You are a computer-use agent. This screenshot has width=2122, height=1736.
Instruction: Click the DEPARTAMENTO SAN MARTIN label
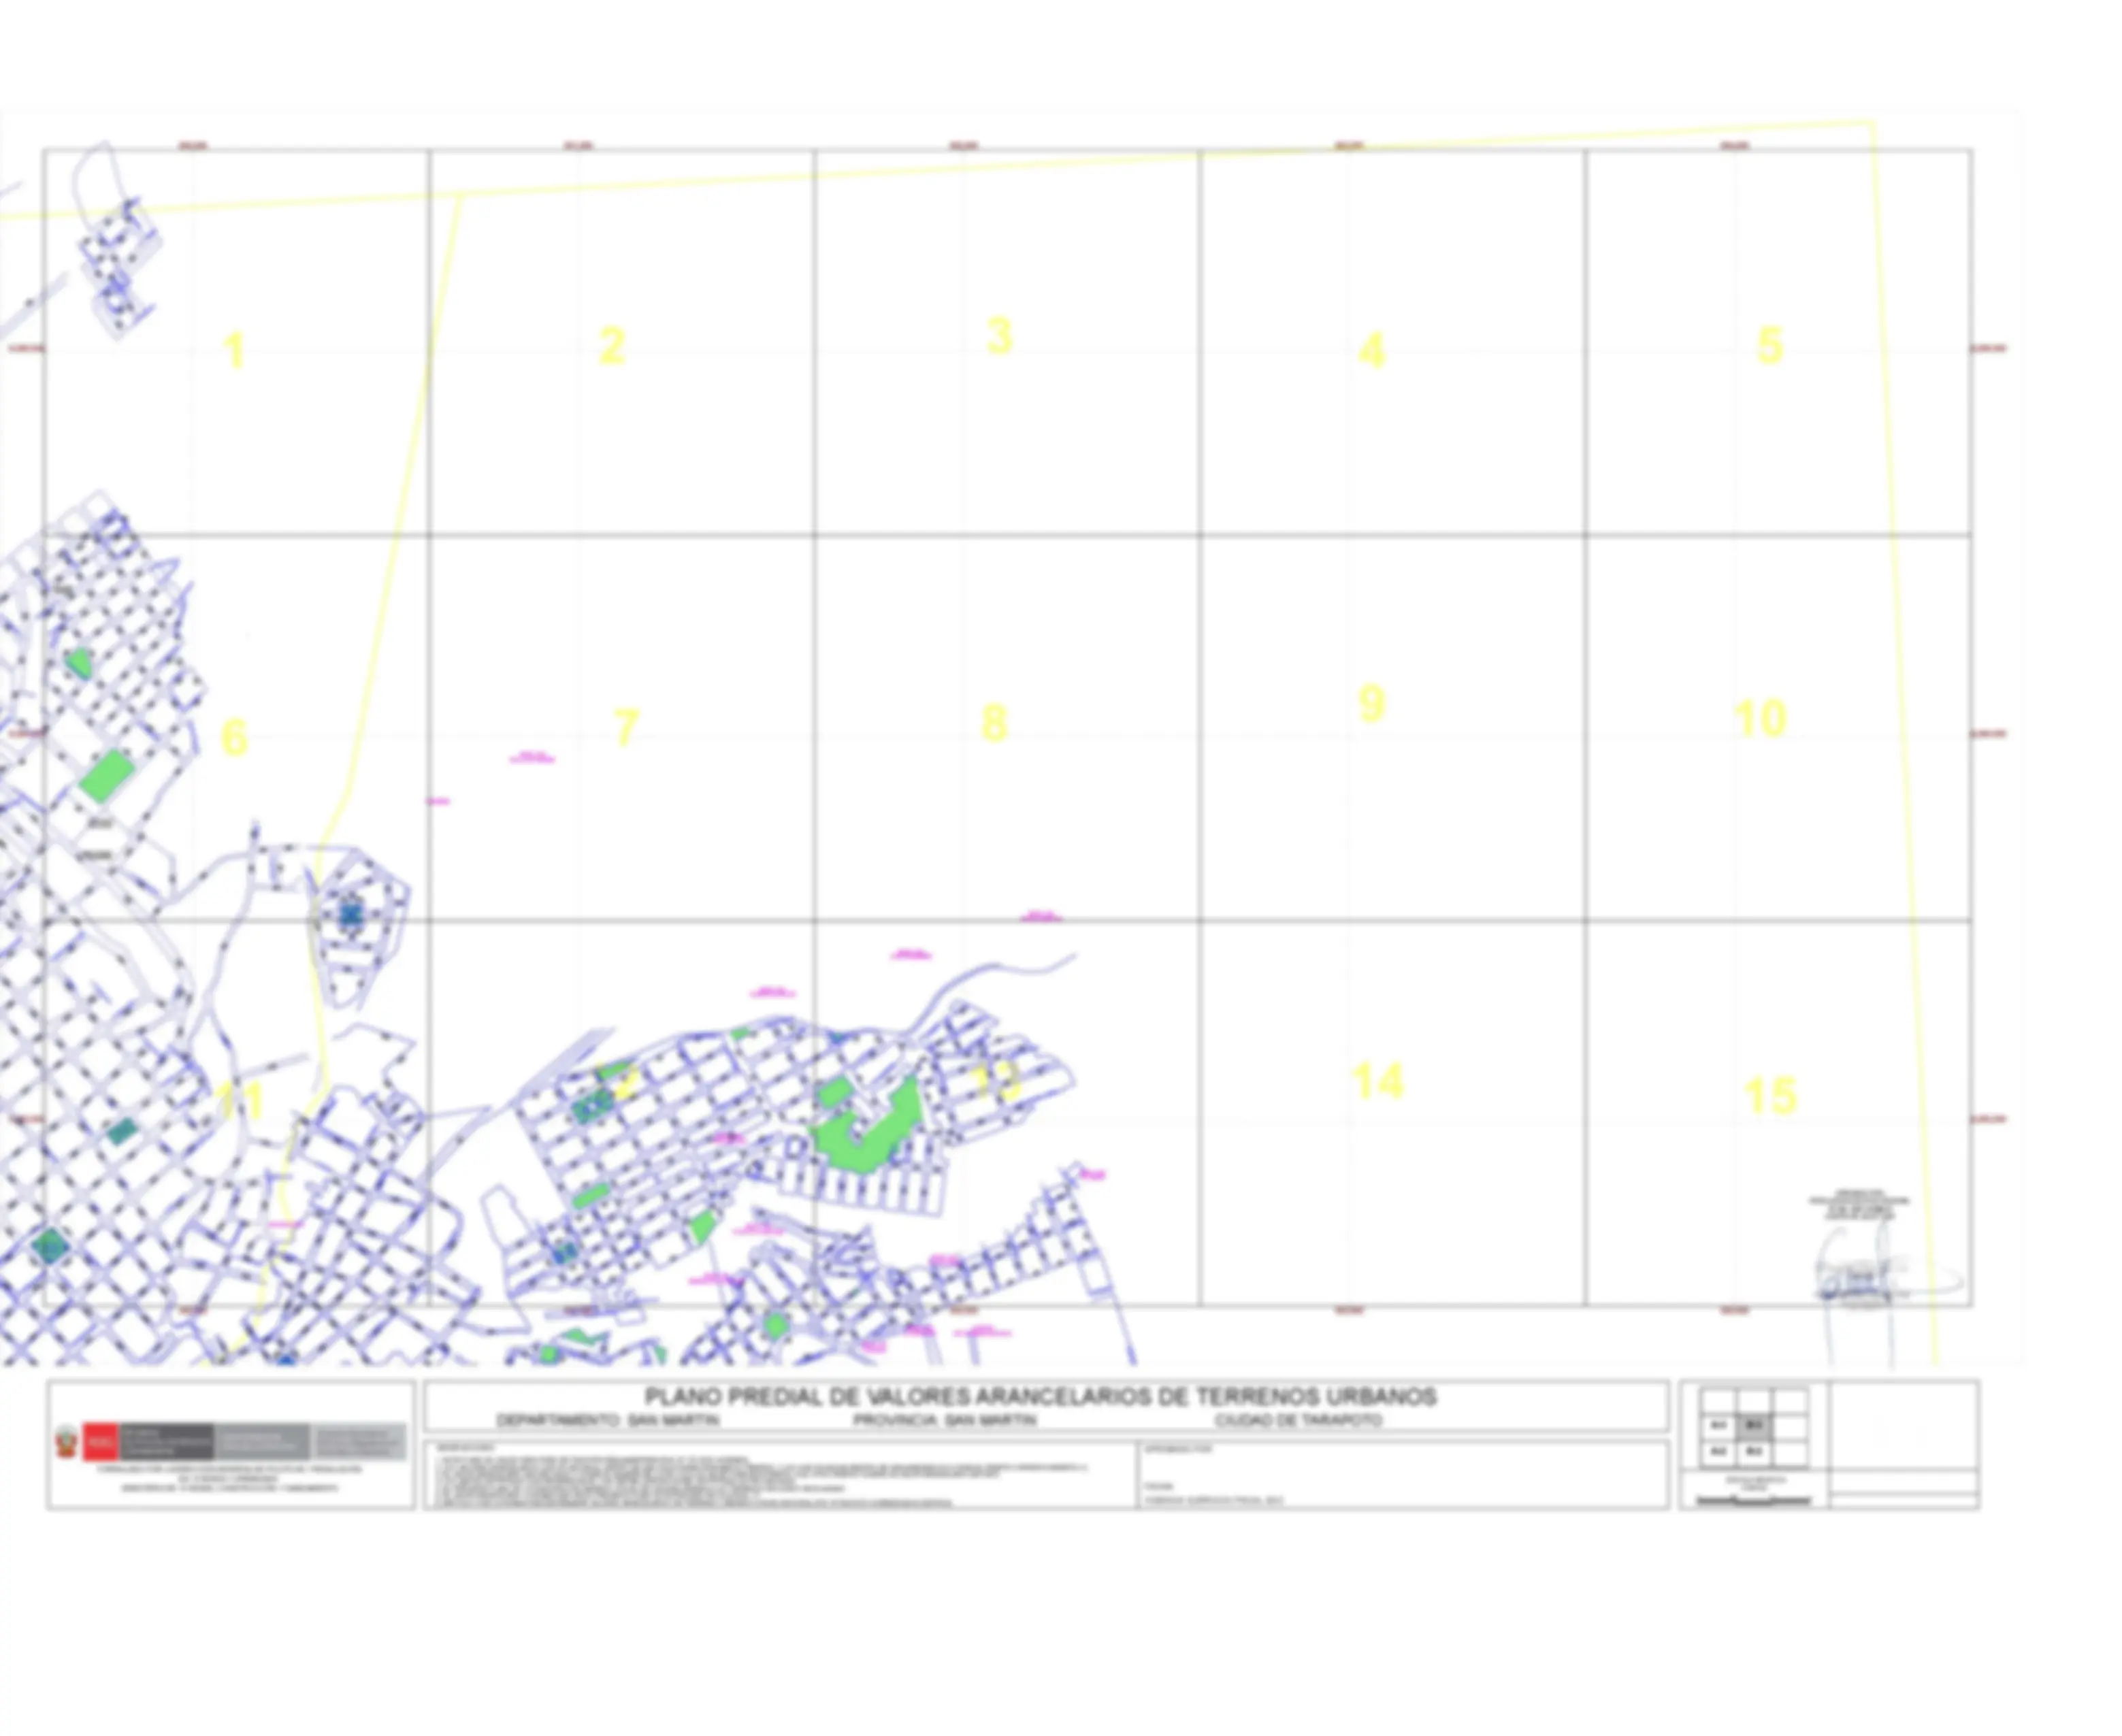(607, 1420)
